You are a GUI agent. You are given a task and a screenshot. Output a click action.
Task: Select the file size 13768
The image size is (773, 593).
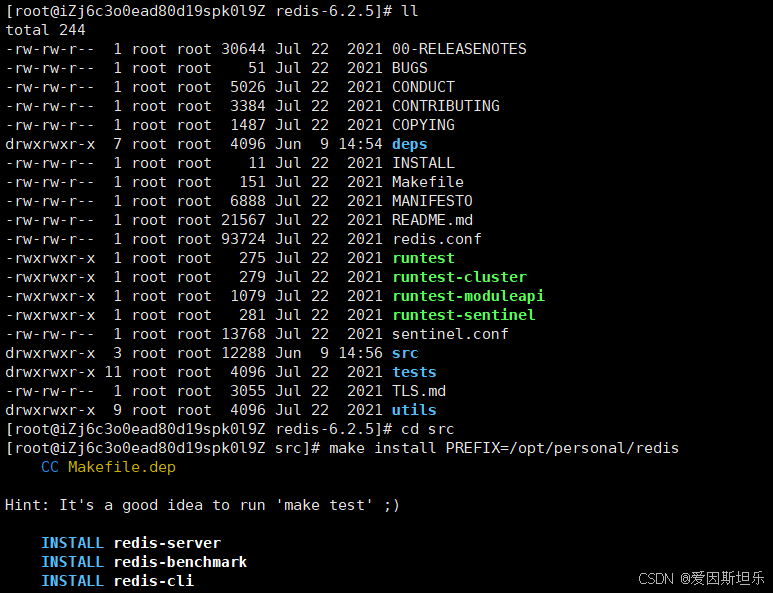point(243,334)
